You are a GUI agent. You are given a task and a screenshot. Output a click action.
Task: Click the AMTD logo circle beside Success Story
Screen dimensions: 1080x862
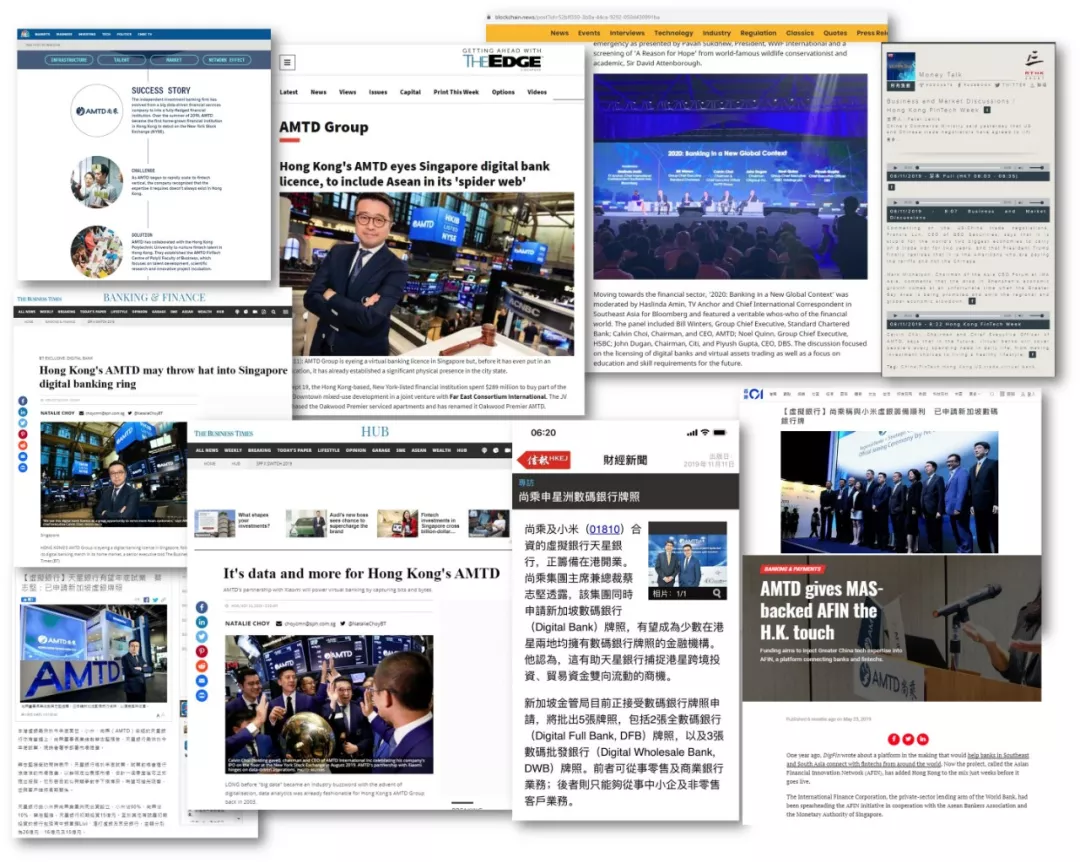[x=97, y=111]
